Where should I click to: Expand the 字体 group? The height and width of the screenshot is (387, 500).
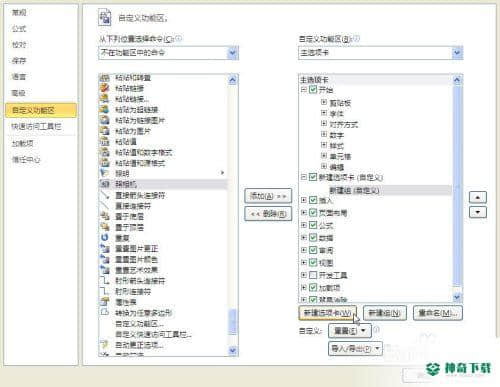(324, 113)
